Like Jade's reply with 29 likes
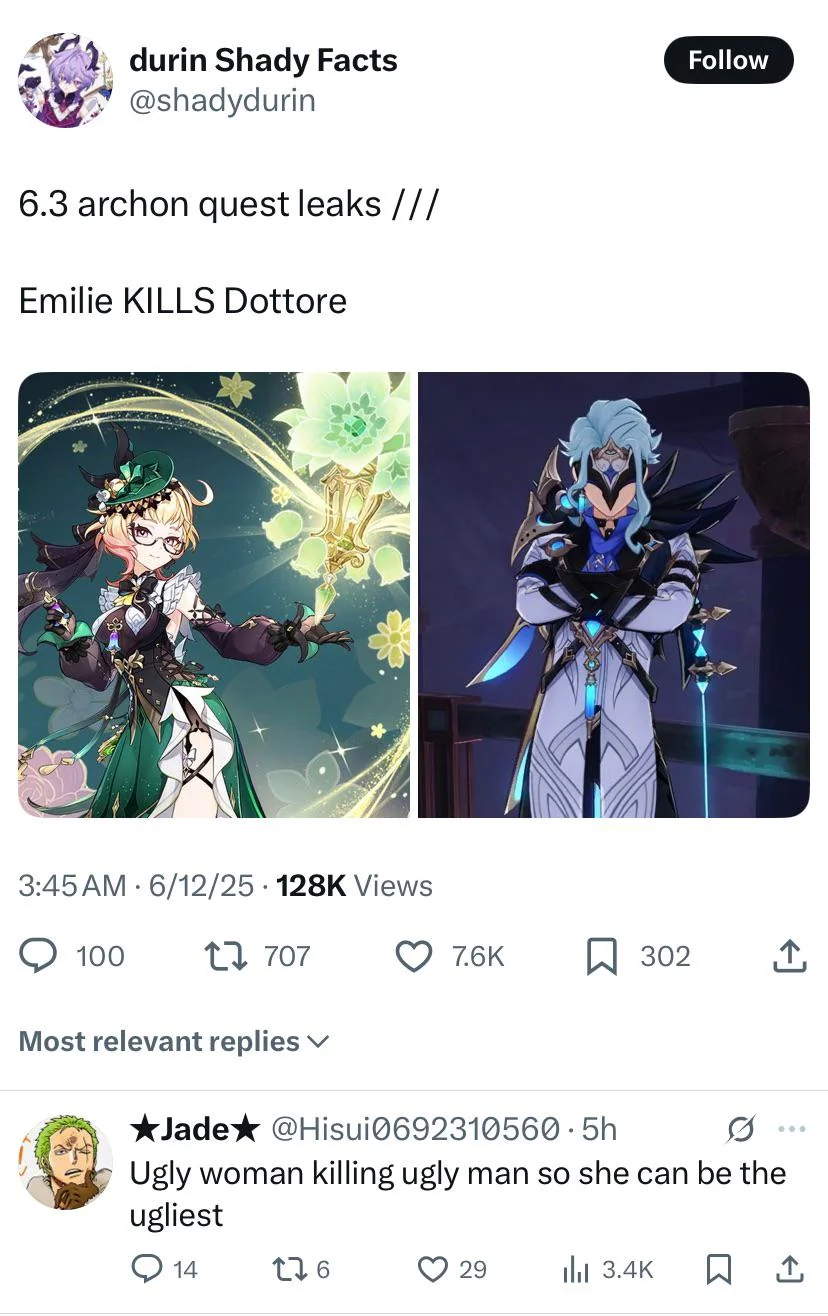Screen dimensions: 828x1316 [x=433, y=1269]
